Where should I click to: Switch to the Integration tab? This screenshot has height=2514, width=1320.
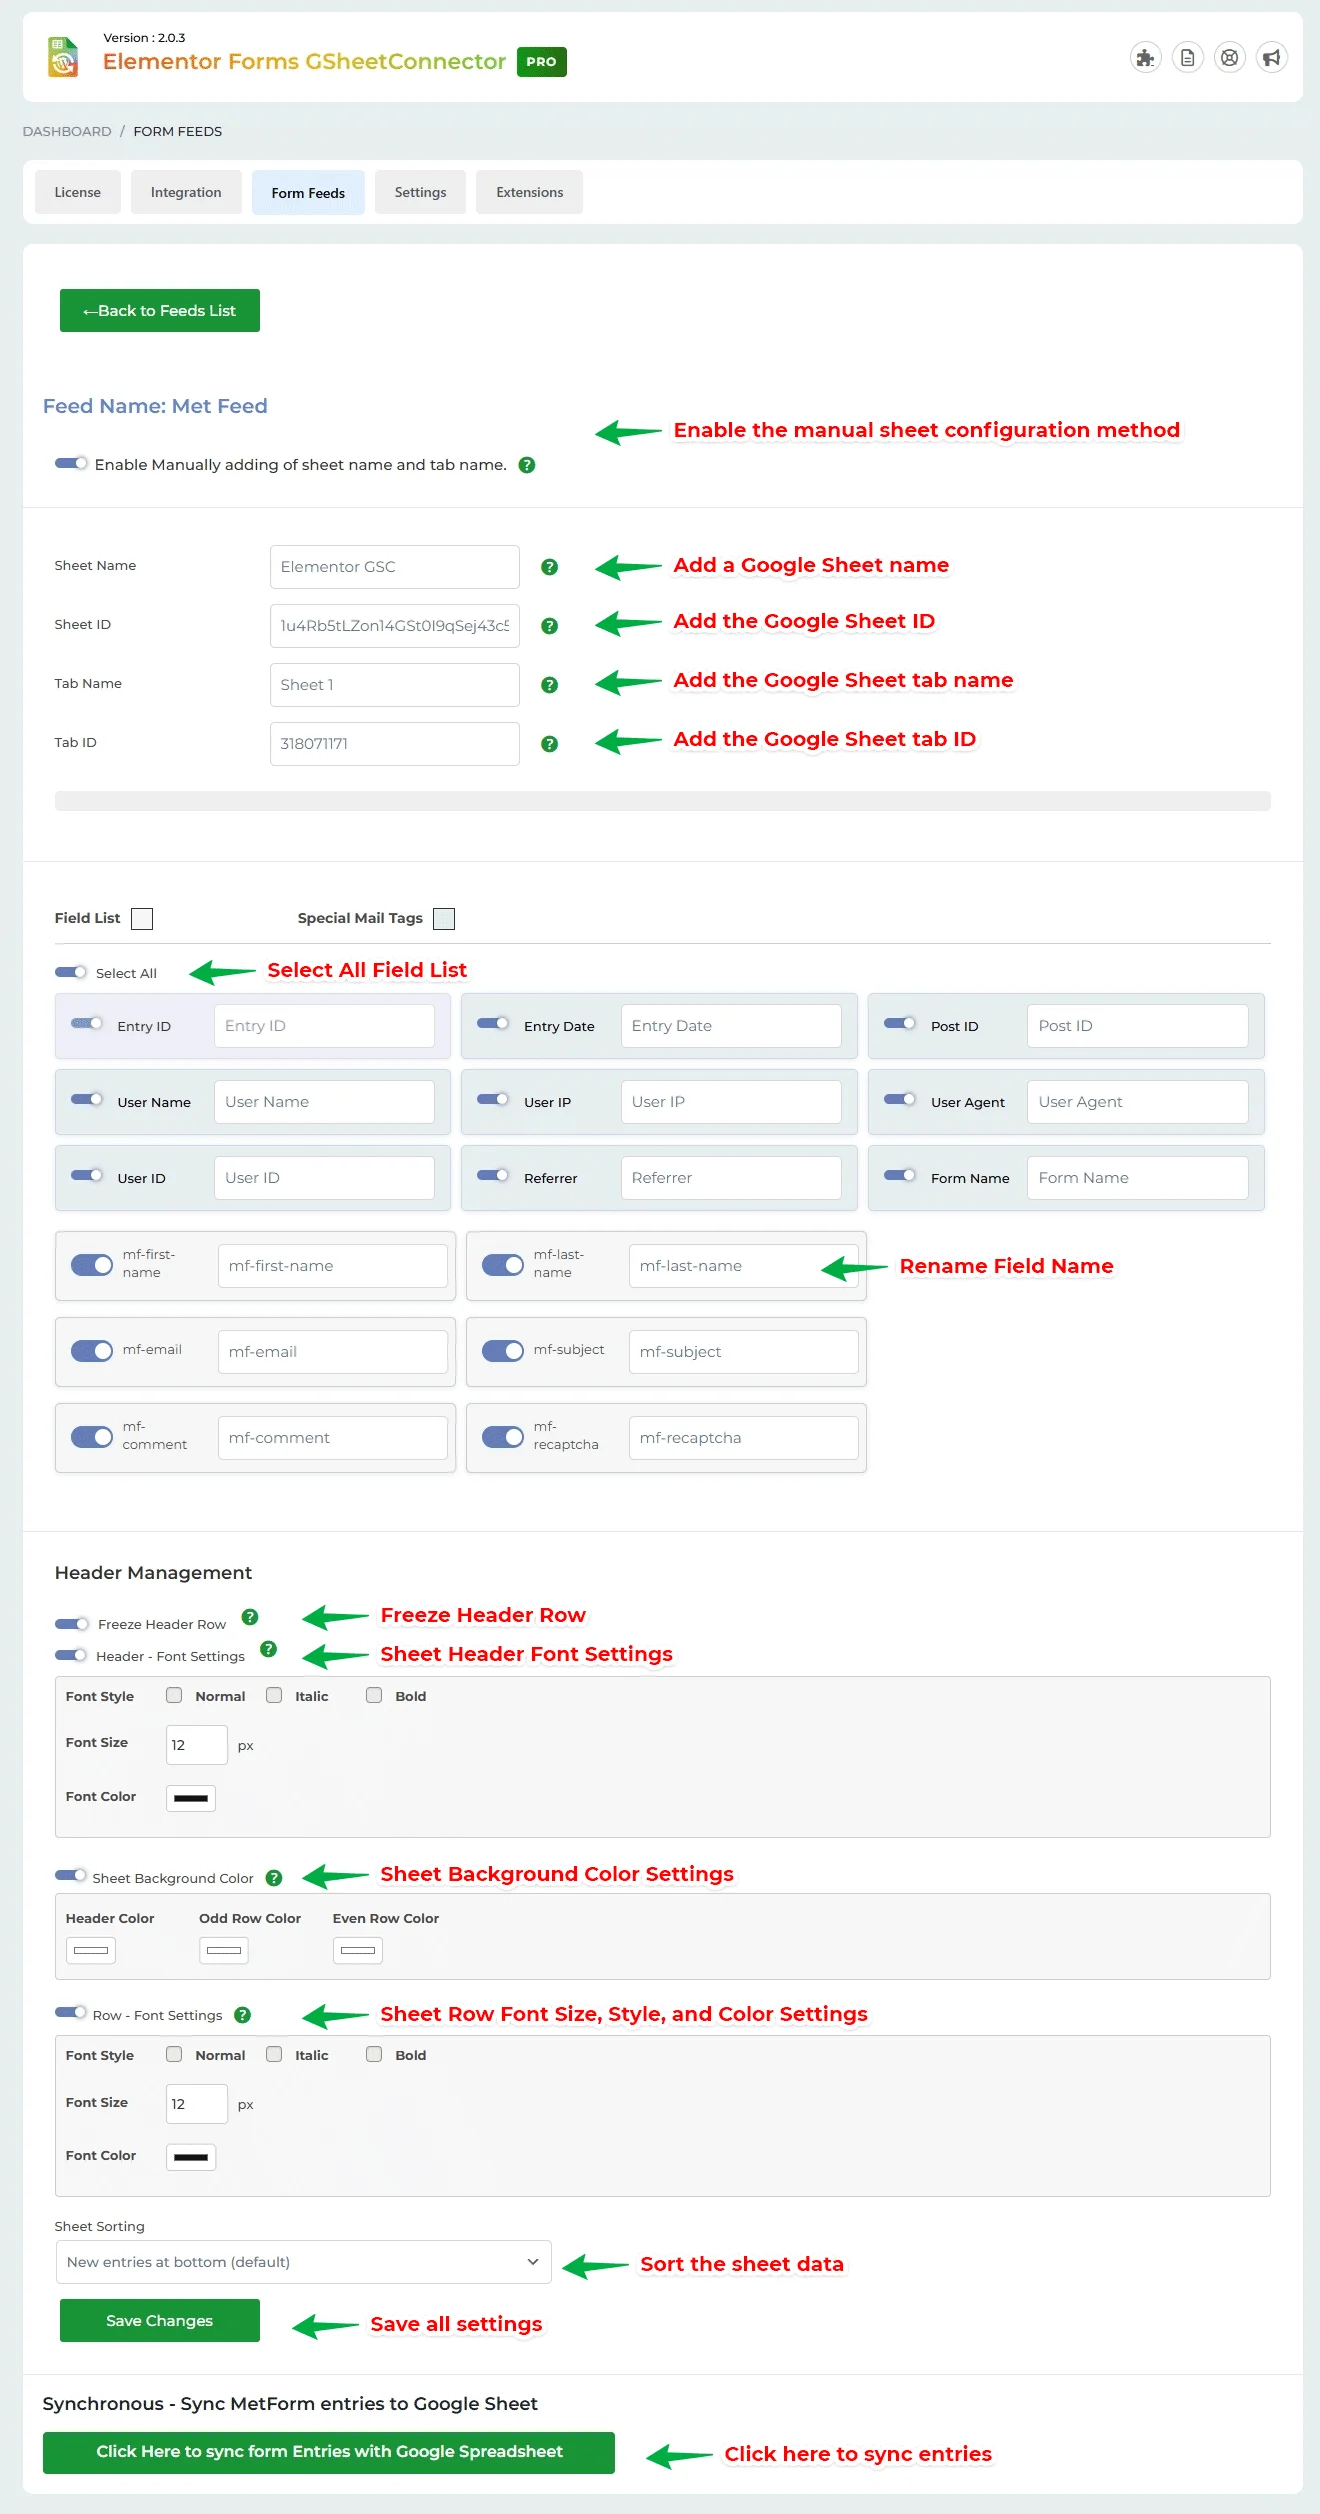pos(186,192)
